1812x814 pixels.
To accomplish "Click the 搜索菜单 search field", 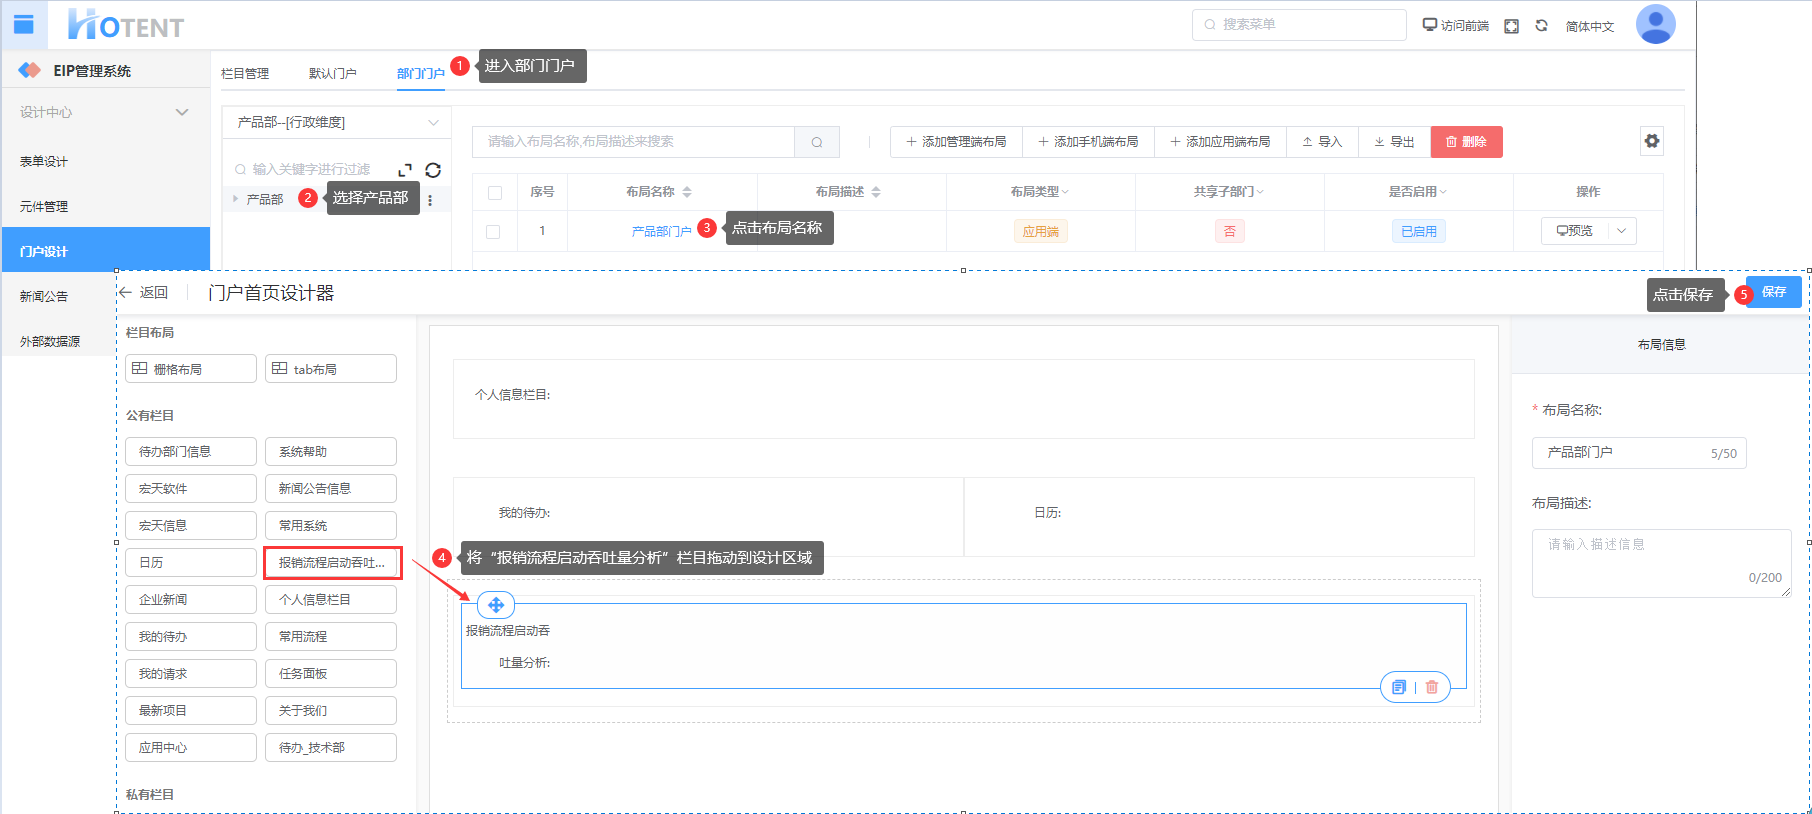I will pyautogui.click(x=1299, y=25).
